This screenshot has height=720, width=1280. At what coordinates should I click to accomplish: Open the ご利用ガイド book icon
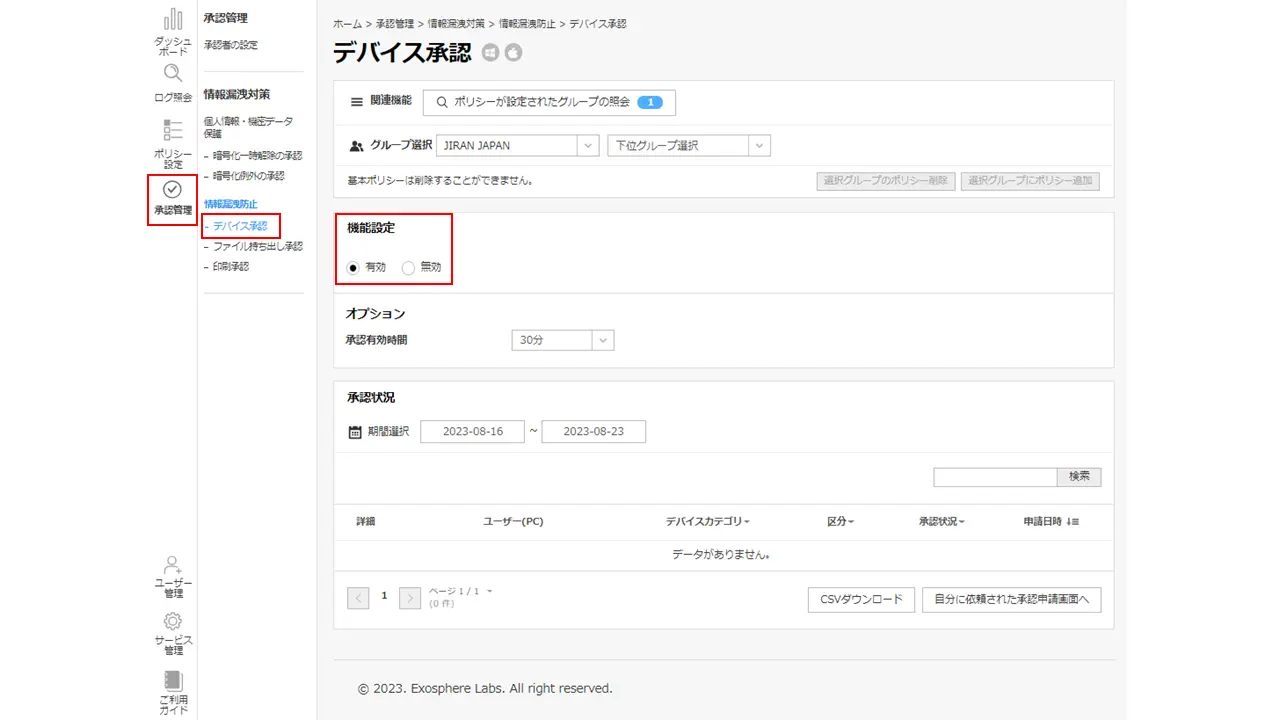[x=172, y=679]
